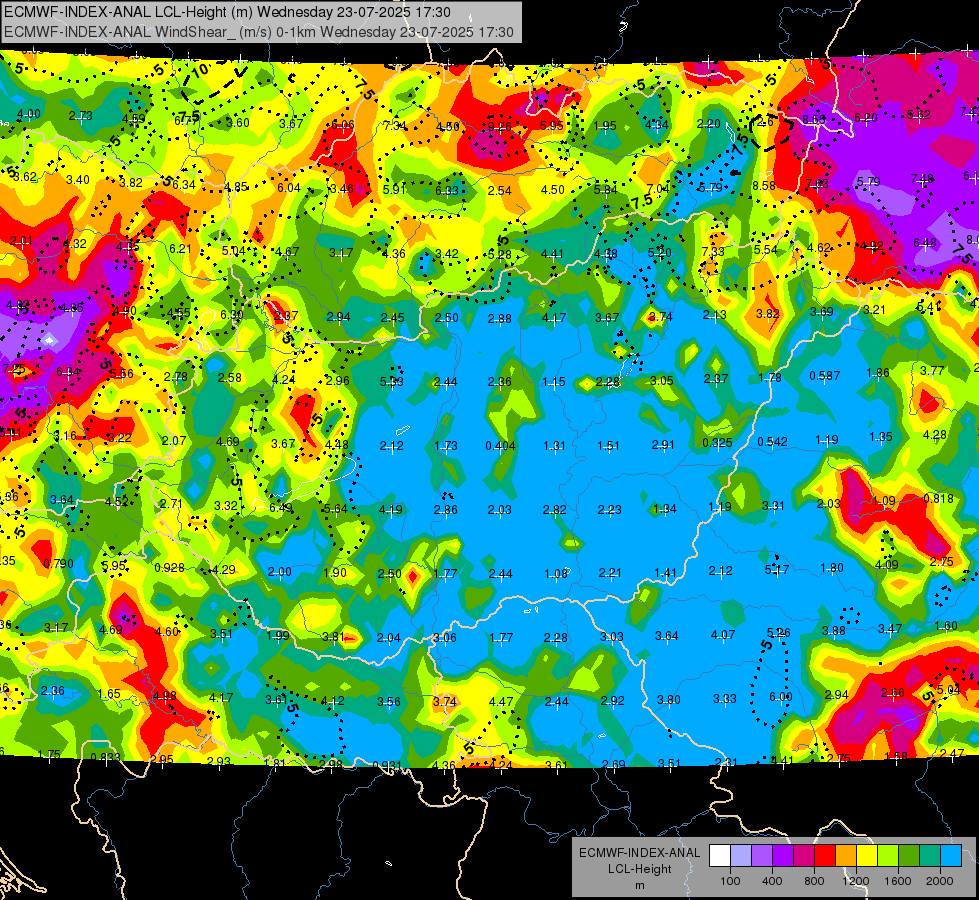979x900 pixels.
Task: Select the LCL-Height (m) title line
Action: click(227, 12)
